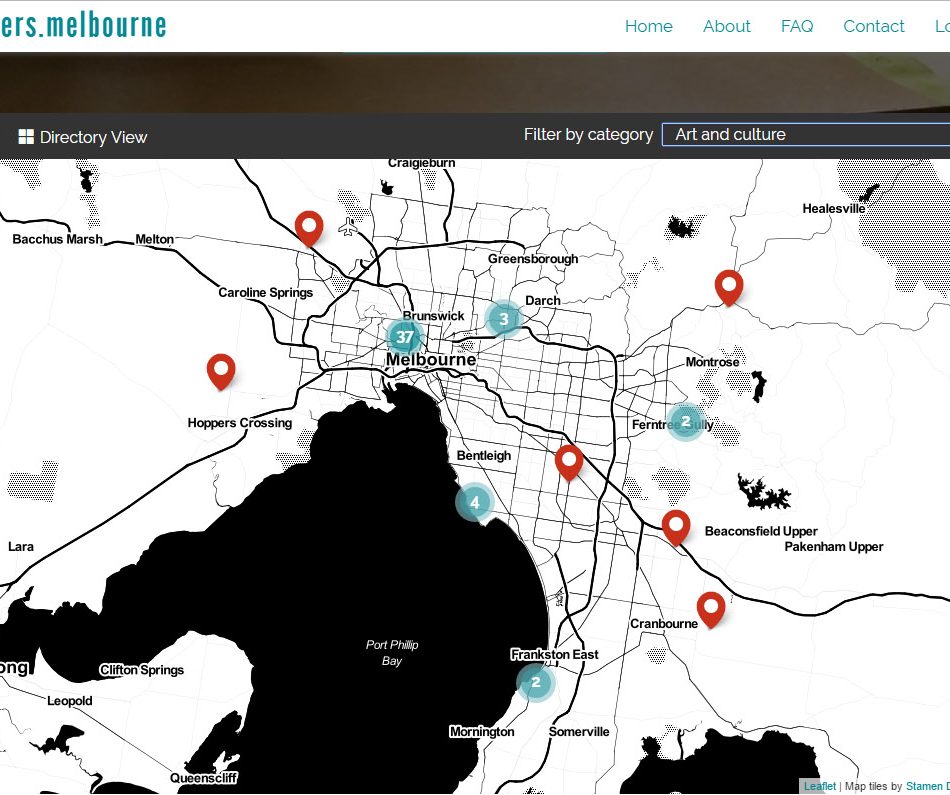Open the FAQ page
The image size is (950, 795).
click(797, 27)
